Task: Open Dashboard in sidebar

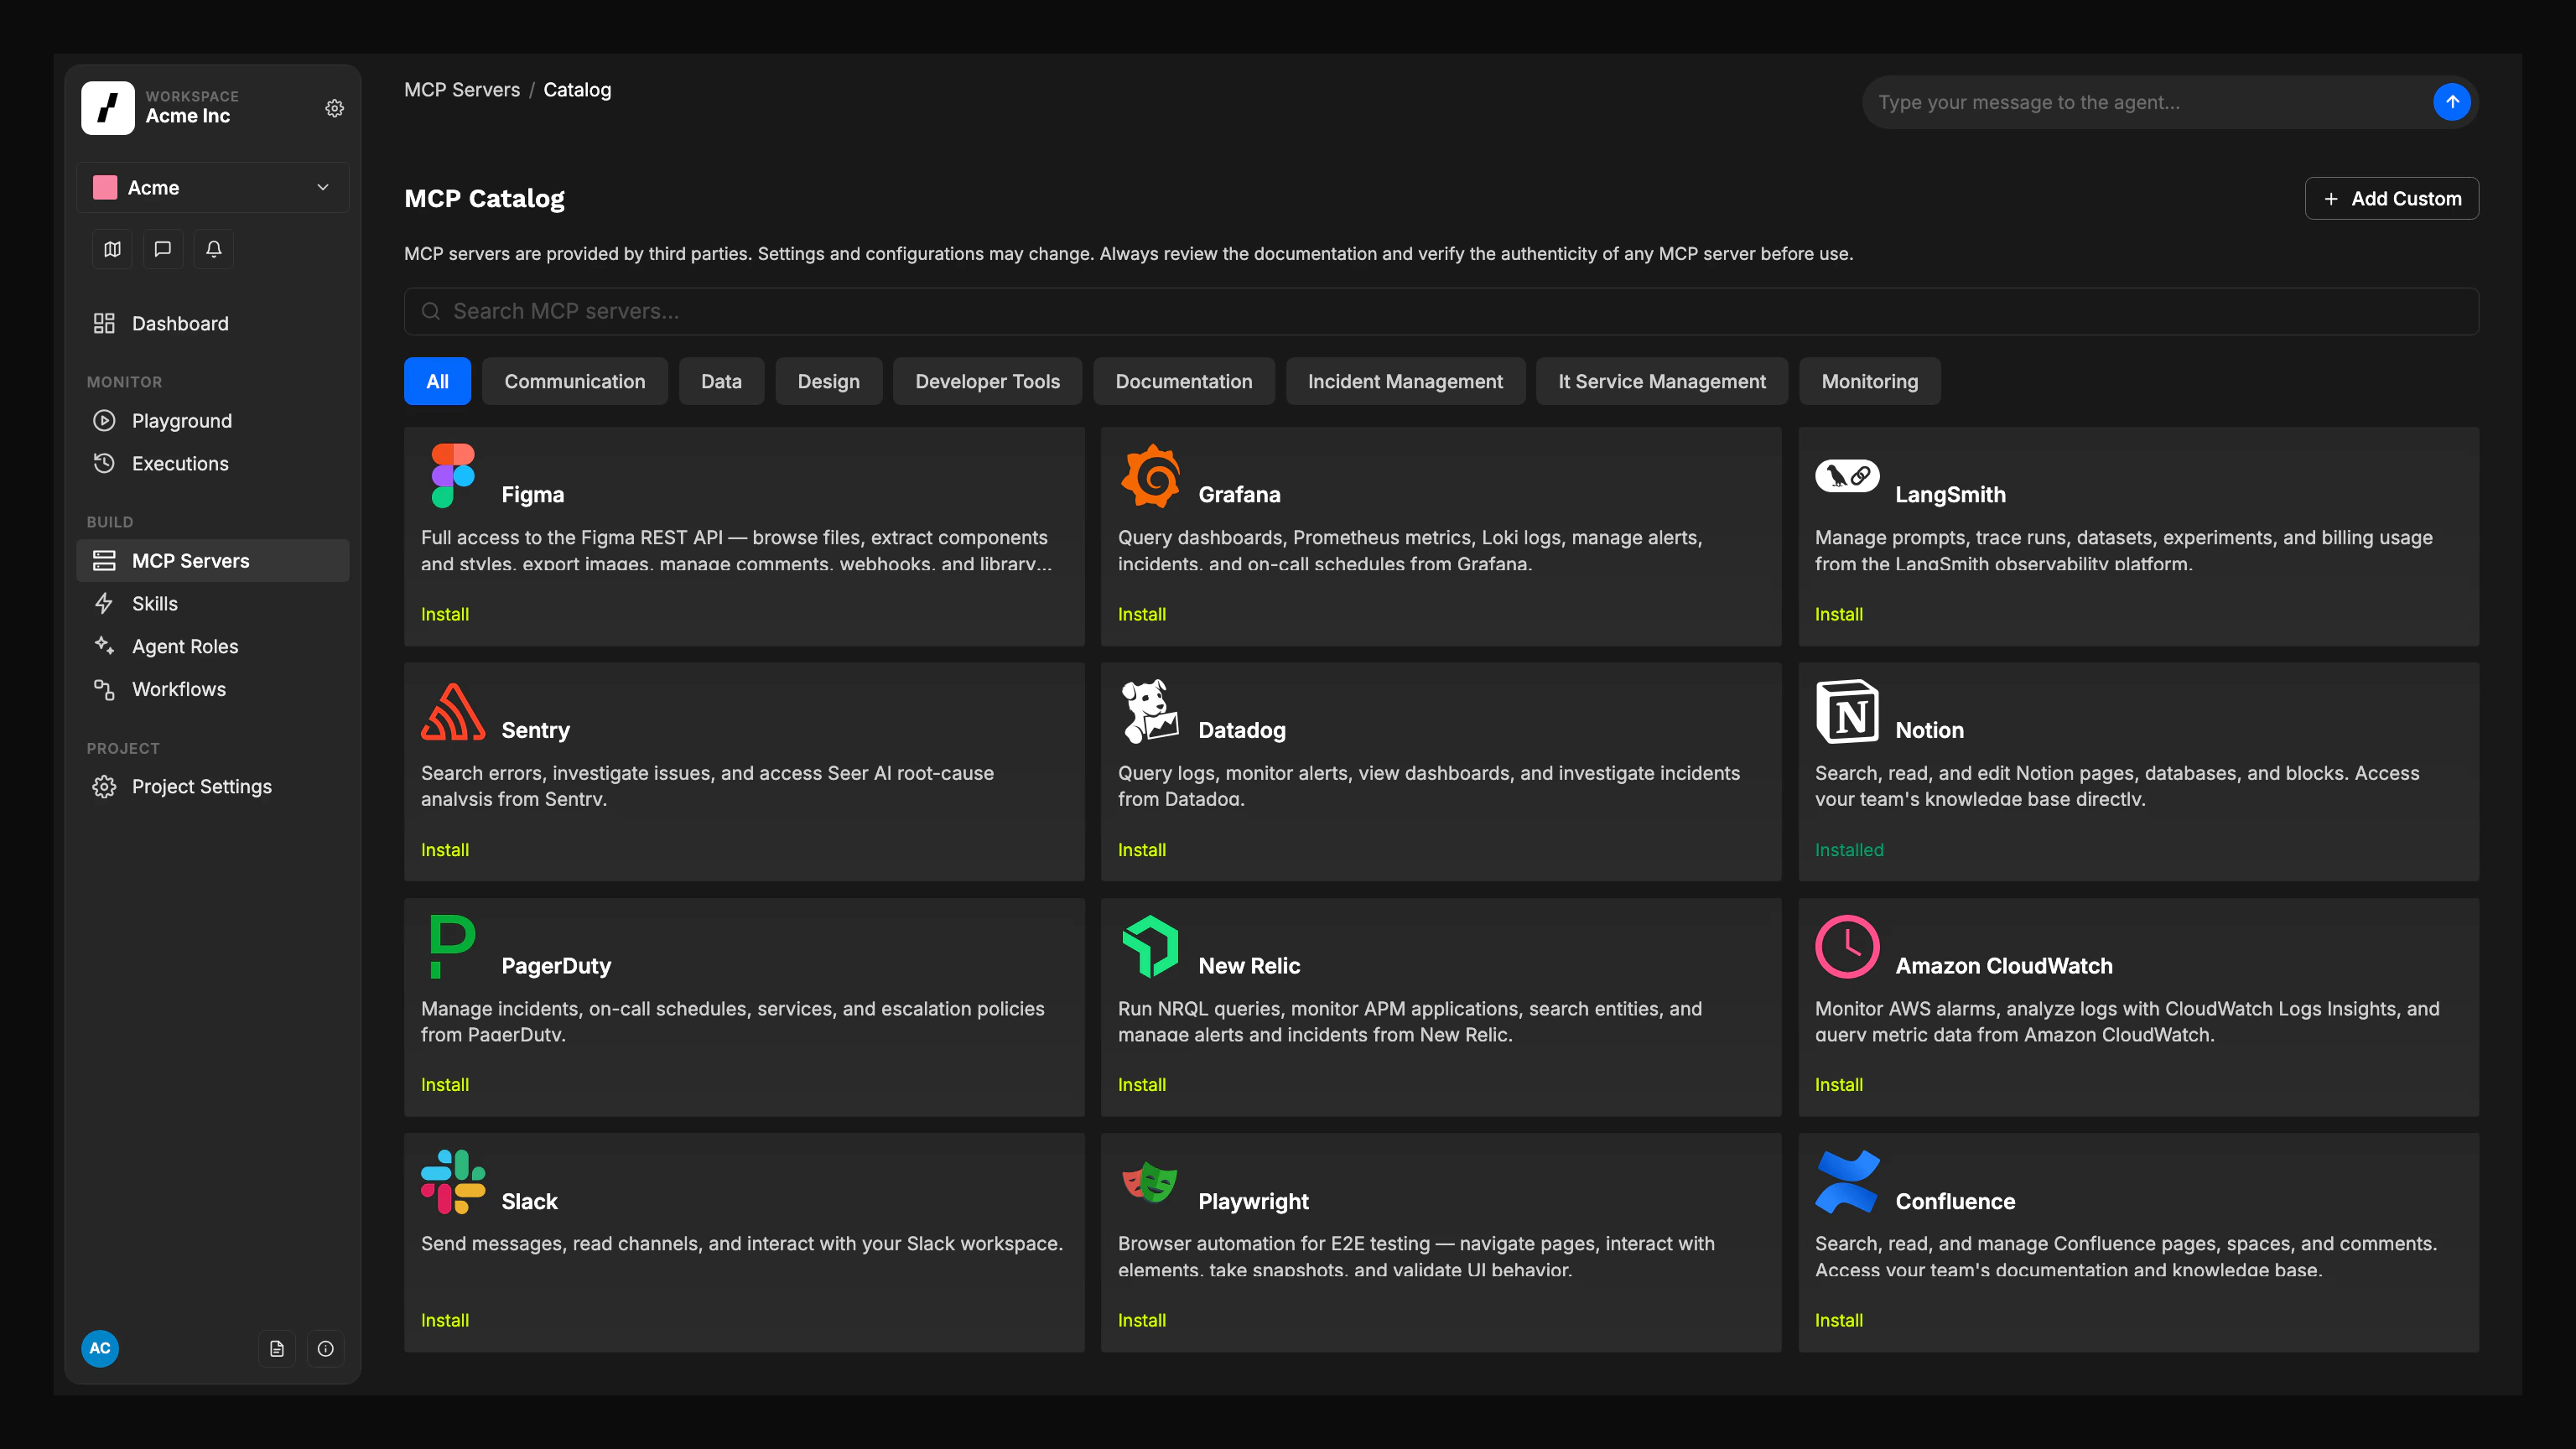Action: (x=213, y=323)
